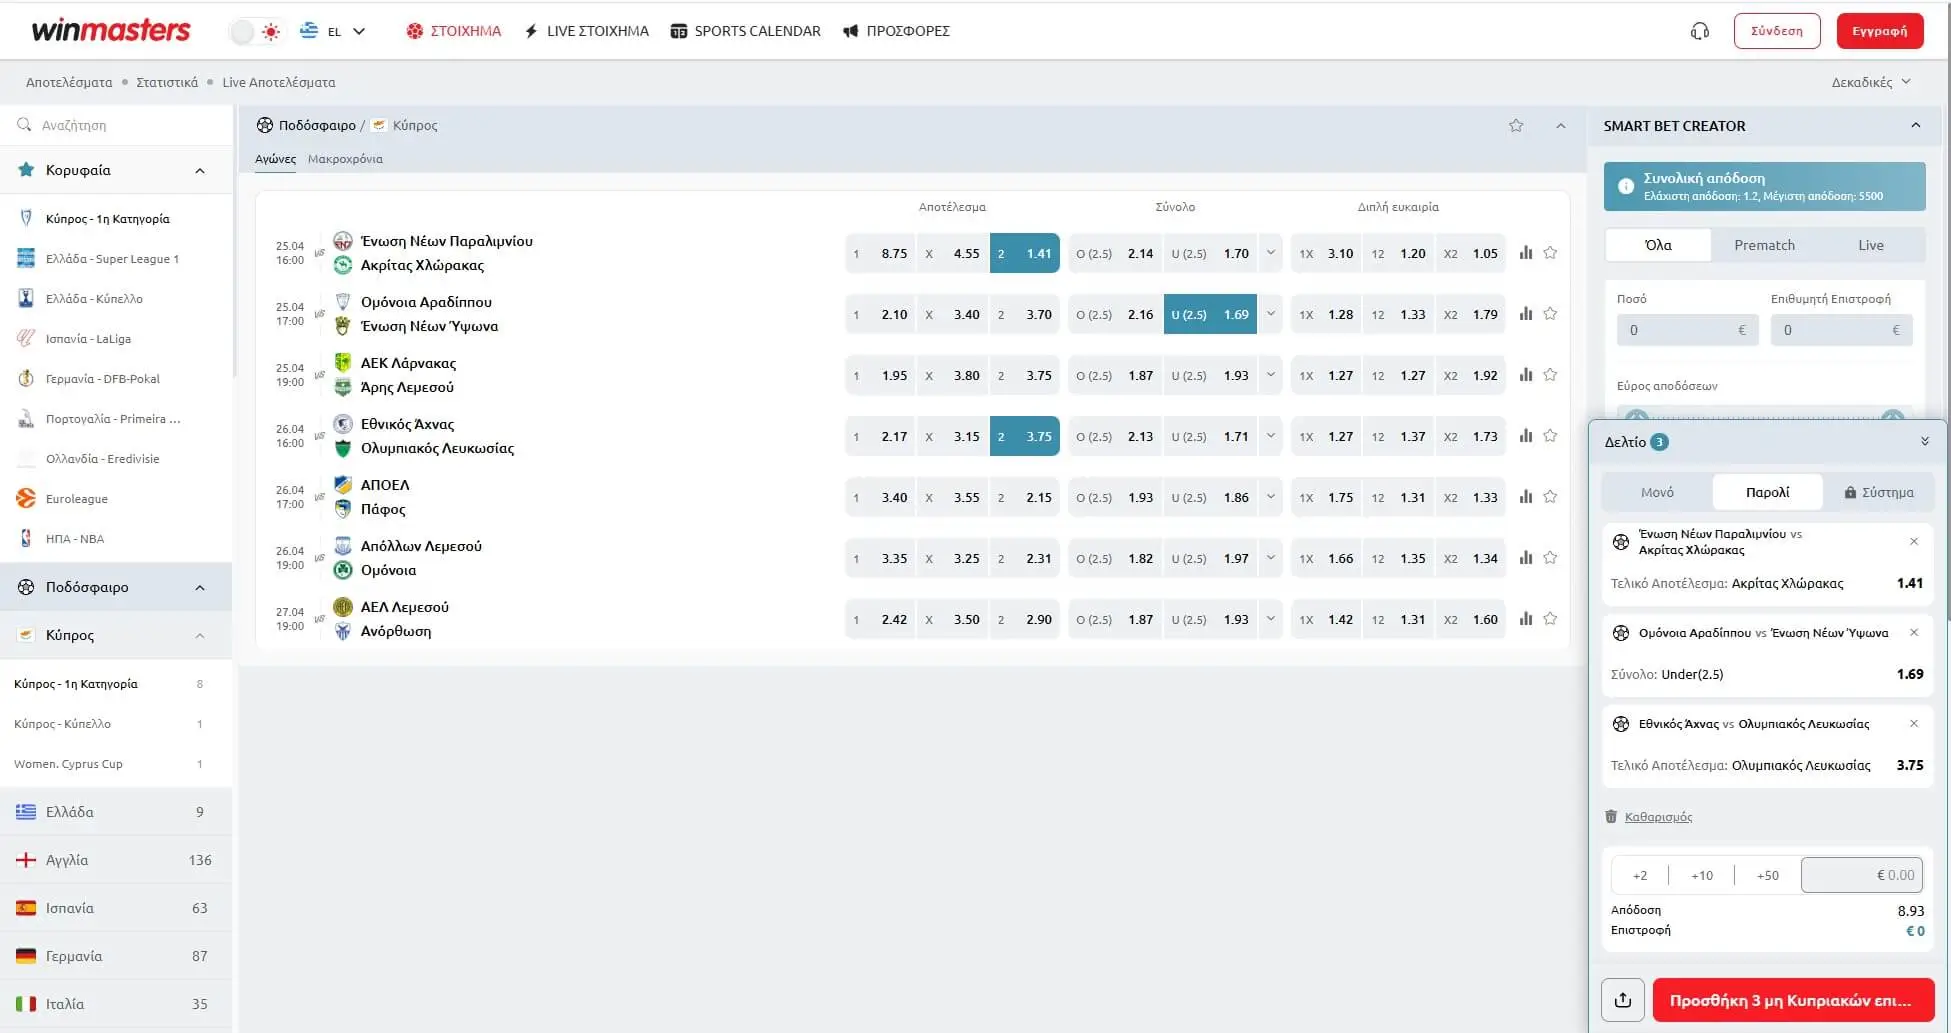Open statistics for Απόλλων Λεμεσού match
This screenshot has width=1951, height=1033.
click(1526, 558)
